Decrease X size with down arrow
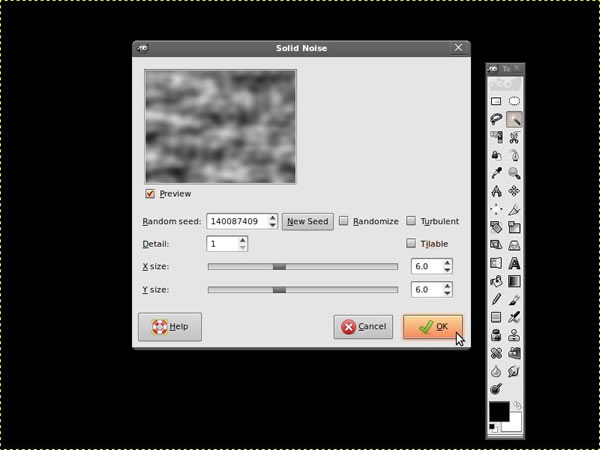This screenshot has height=450, width=600. pyautogui.click(x=447, y=270)
